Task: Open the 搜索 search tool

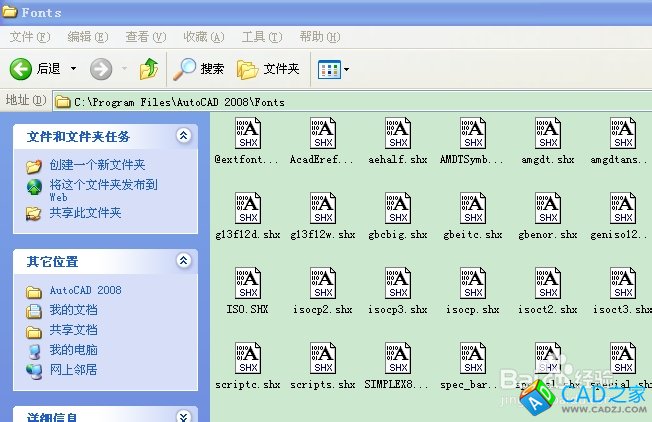Action: coord(199,69)
